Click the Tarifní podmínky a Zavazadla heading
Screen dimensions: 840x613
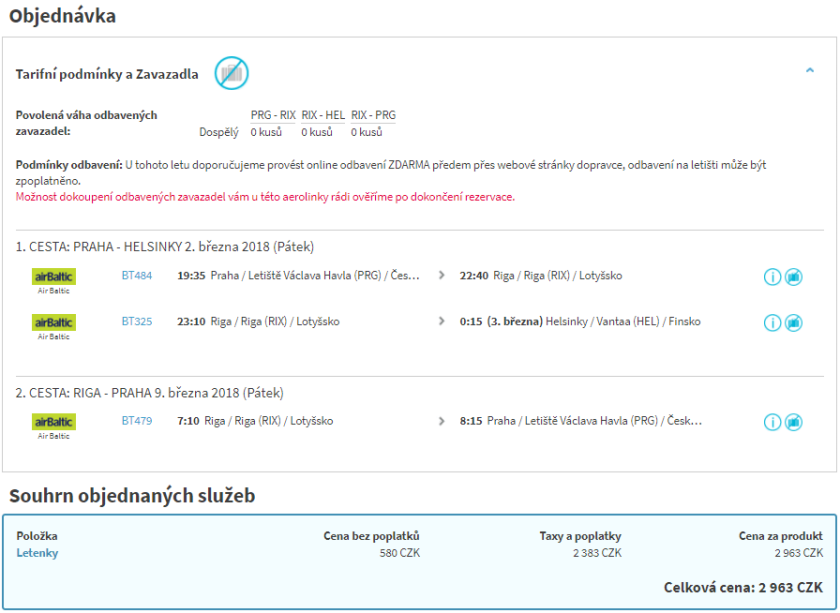pos(107,74)
